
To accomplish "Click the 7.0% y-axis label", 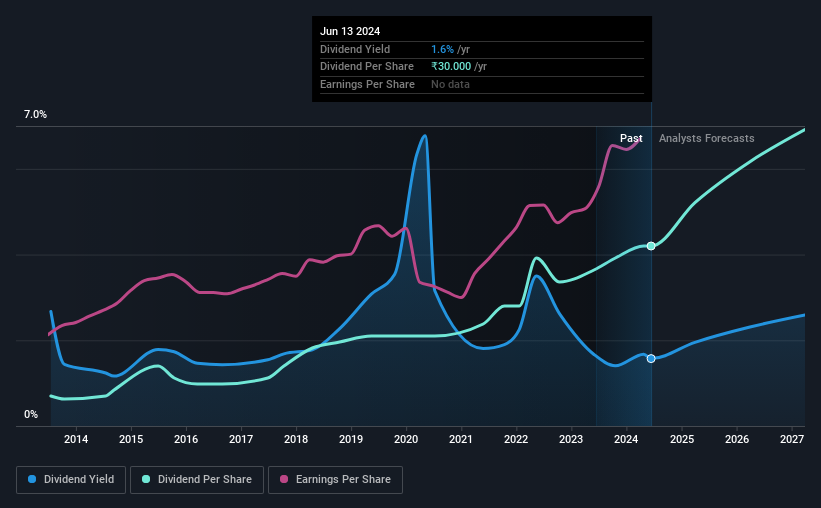I will [x=35, y=115].
